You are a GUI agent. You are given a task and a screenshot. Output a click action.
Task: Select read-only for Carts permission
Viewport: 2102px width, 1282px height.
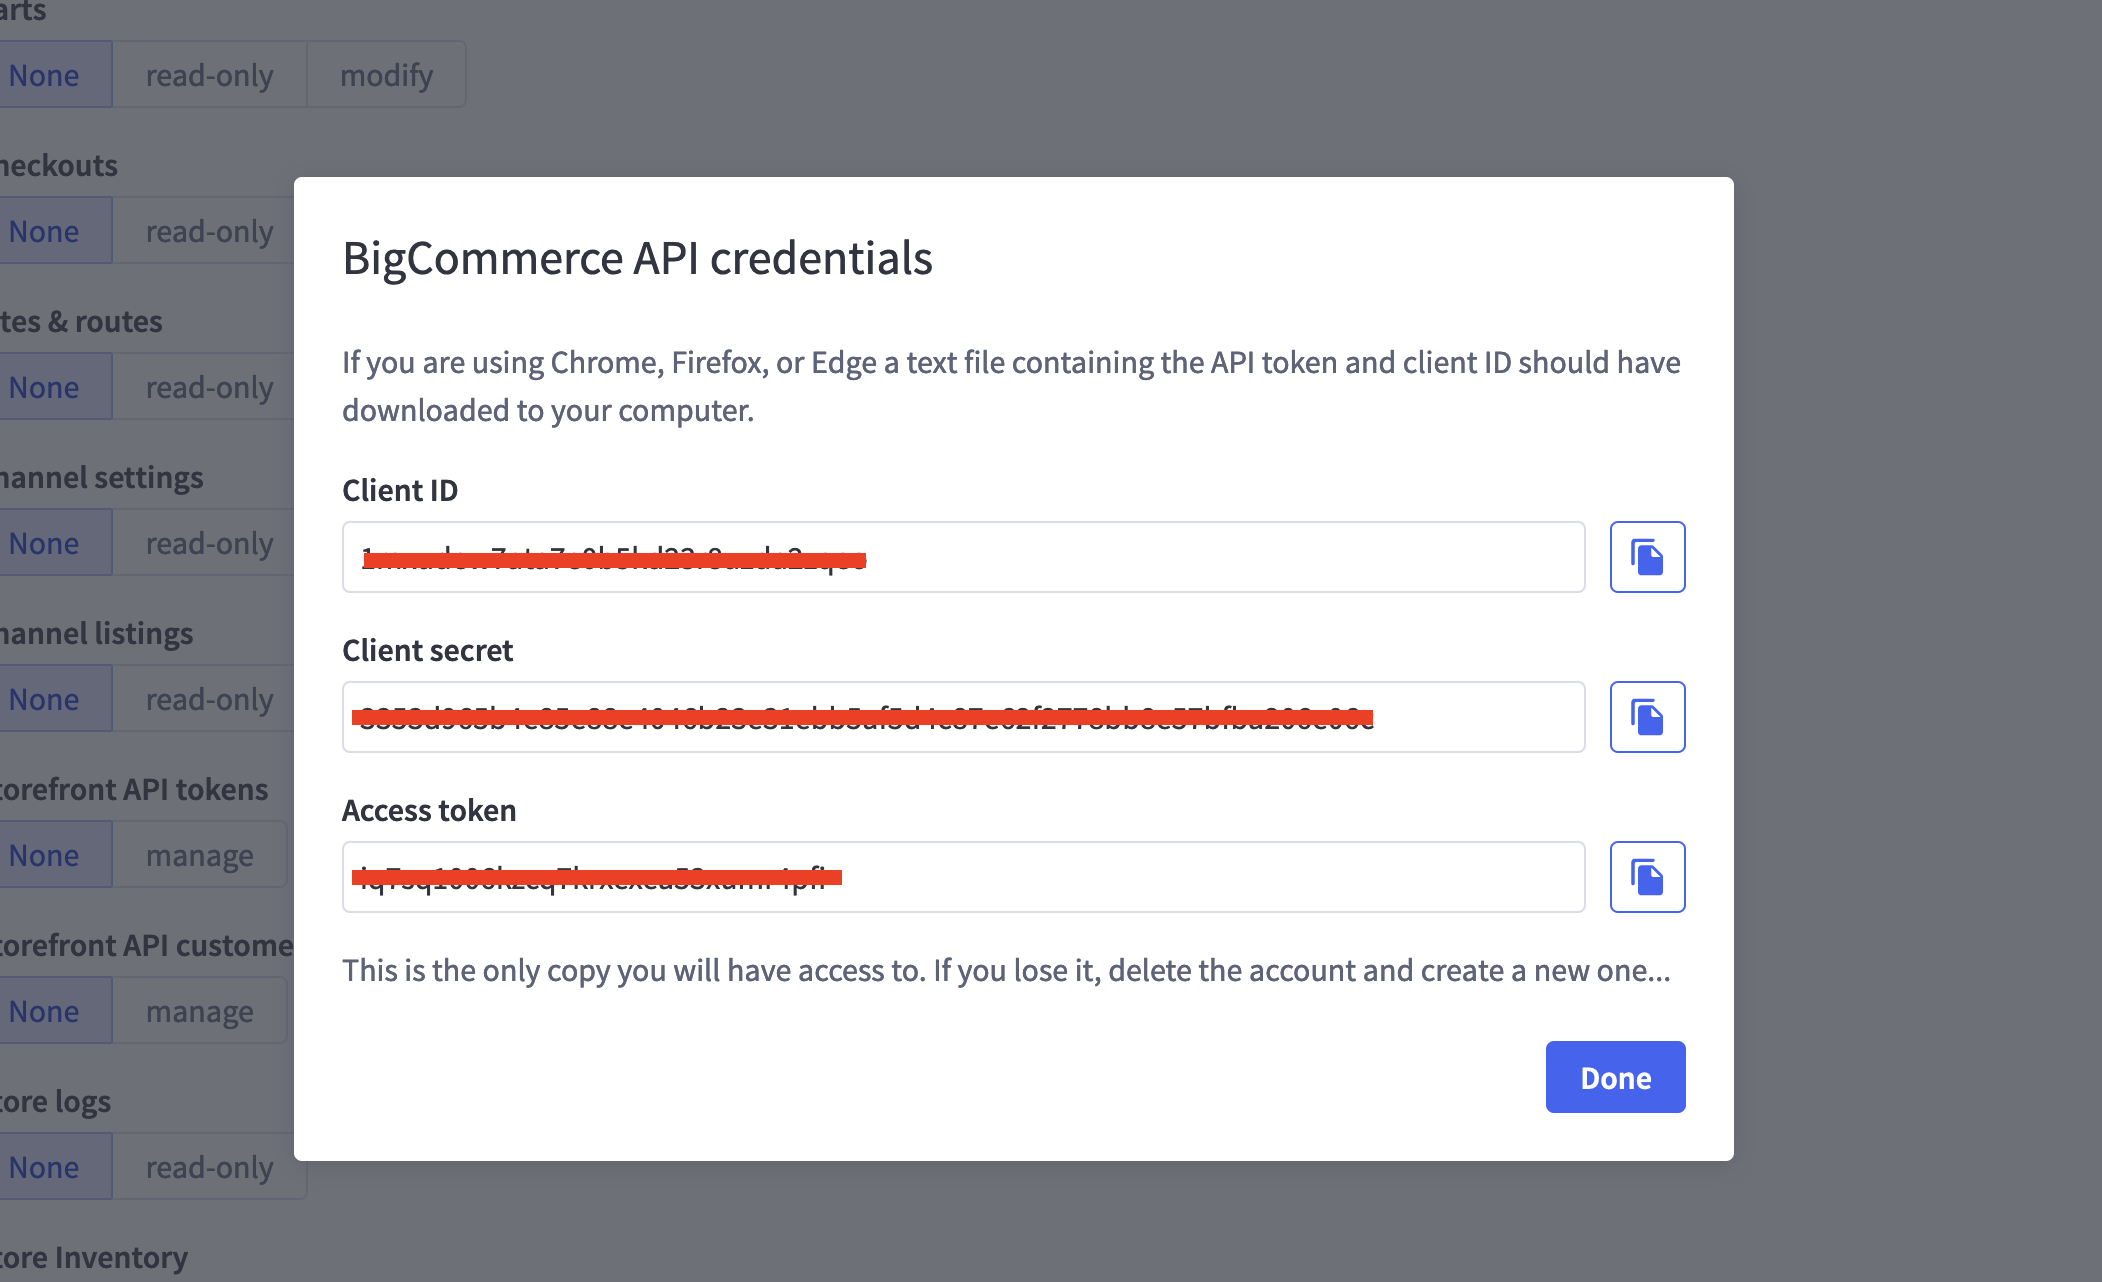pos(209,75)
